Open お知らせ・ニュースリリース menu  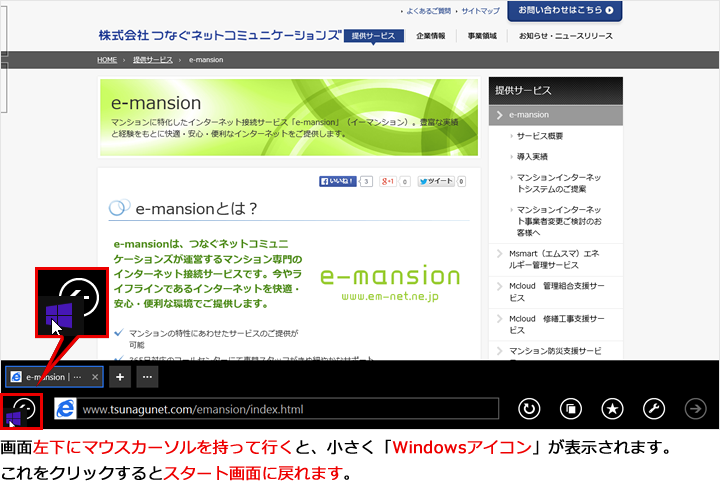pos(566,36)
